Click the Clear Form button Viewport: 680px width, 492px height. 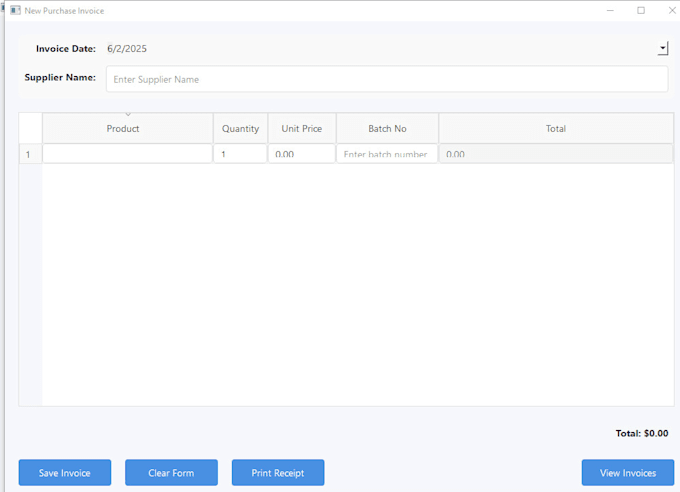(171, 472)
